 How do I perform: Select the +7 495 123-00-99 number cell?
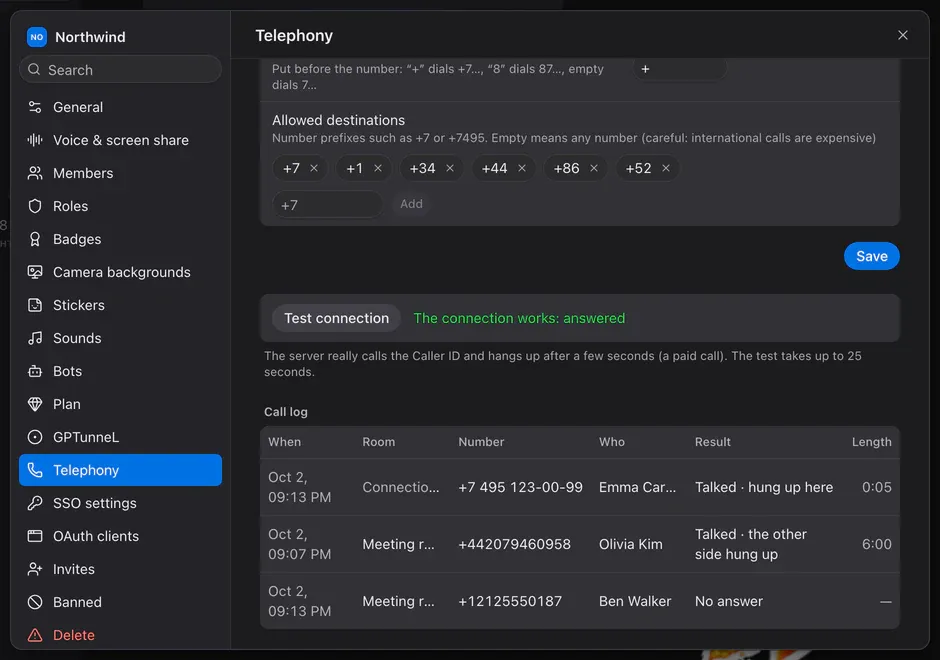coord(520,487)
